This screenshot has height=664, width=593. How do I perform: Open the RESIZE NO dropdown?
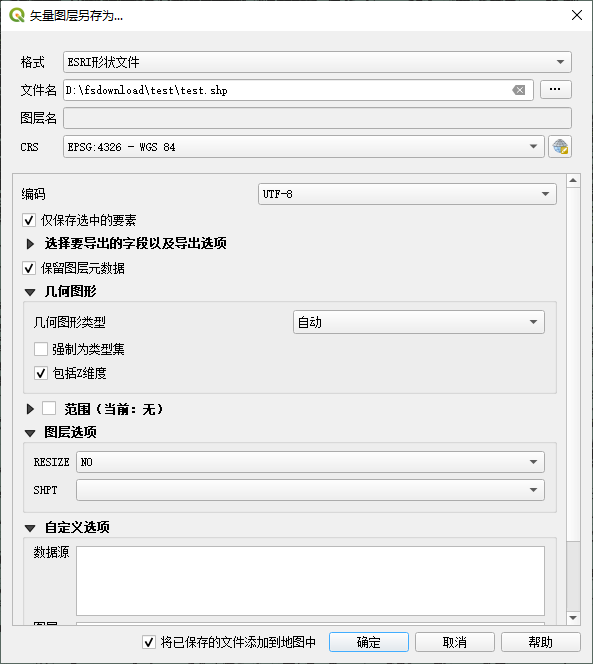tap(310, 462)
